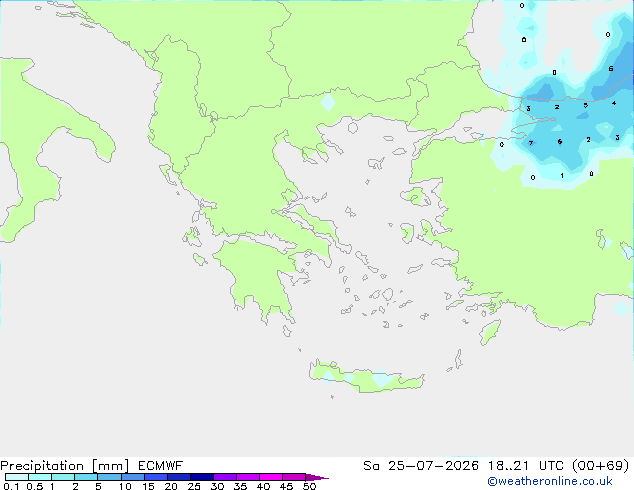The height and width of the screenshot is (490, 634).
Task: Select the 5–10 mm legend color
Action: pyautogui.click(x=109, y=477)
